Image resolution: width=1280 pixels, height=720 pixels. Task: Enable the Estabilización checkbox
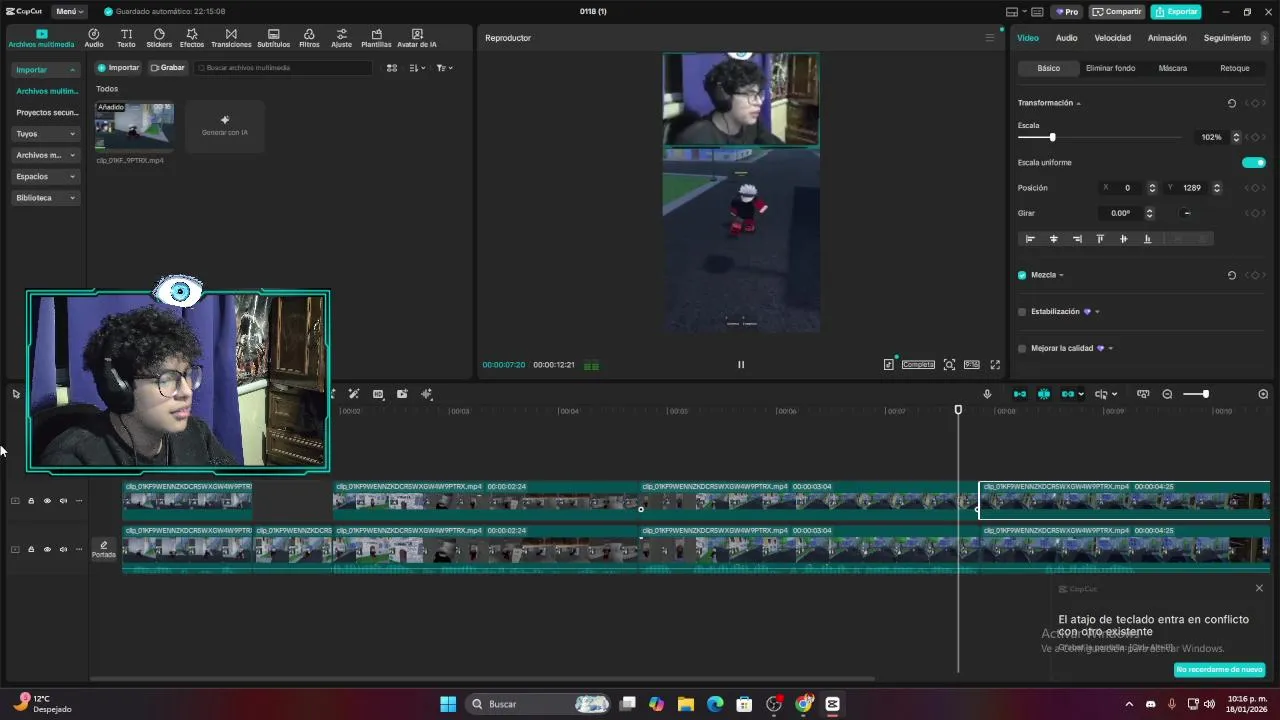1022,312
